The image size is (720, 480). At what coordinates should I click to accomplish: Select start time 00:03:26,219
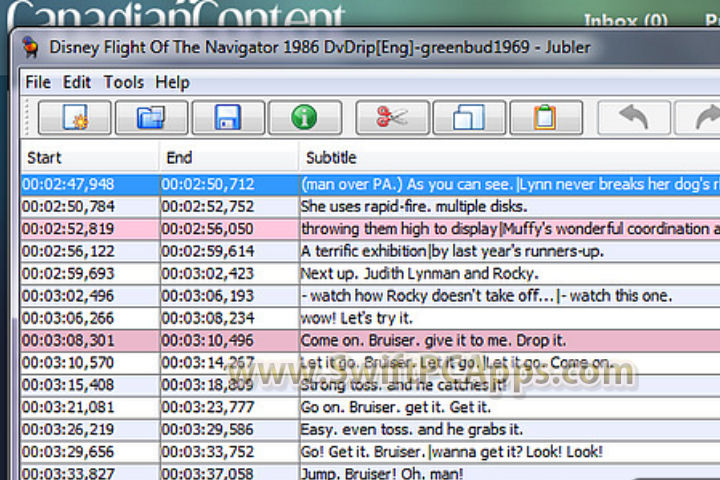pyautogui.click(x=68, y=429)
